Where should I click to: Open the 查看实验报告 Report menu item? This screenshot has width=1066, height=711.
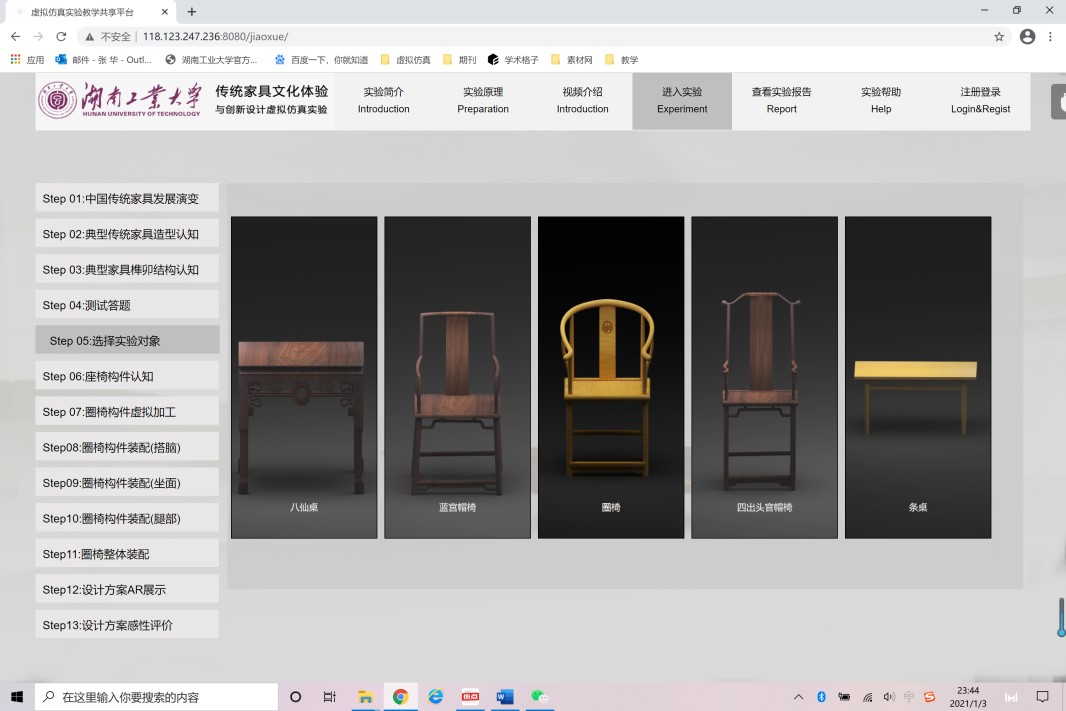pos(781,100)
